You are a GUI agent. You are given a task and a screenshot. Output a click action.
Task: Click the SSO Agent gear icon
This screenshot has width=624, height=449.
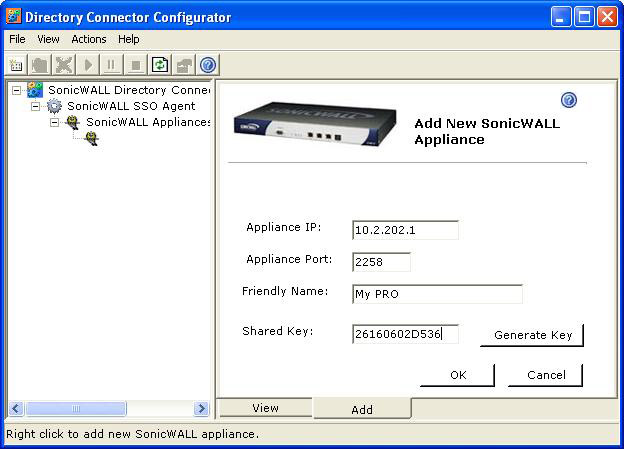[x=54, y=106]
